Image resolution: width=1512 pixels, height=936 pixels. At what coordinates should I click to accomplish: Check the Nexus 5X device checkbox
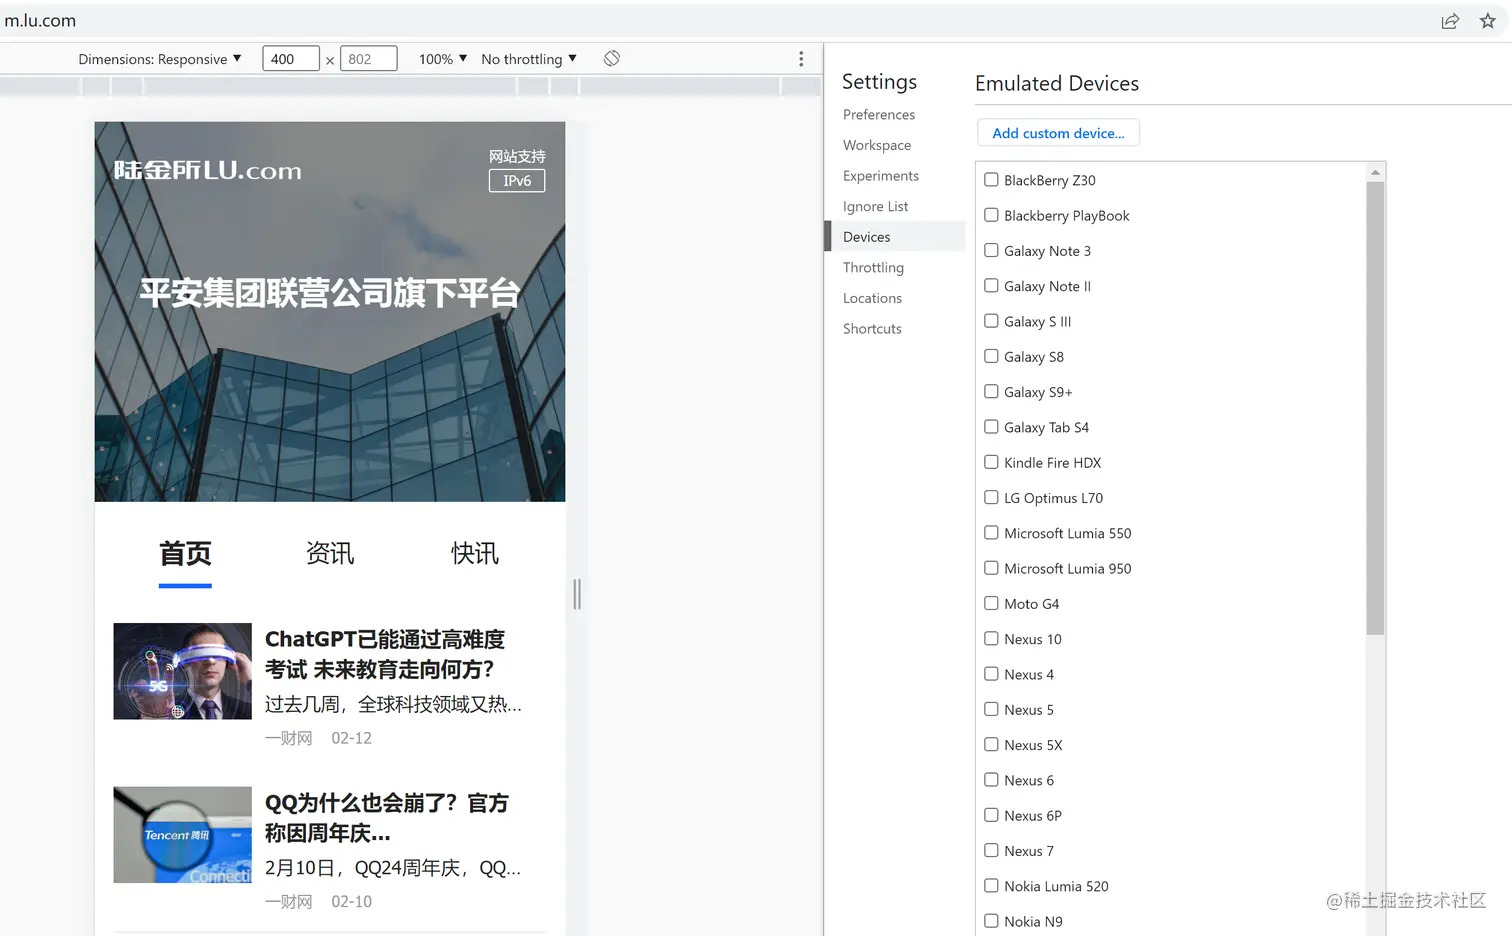click(991, 744)
